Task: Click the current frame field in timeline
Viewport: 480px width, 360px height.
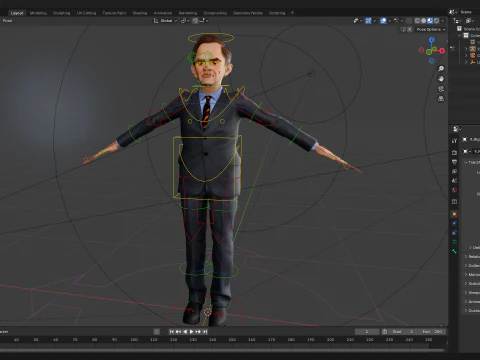Action: click(x=367, y=332)
